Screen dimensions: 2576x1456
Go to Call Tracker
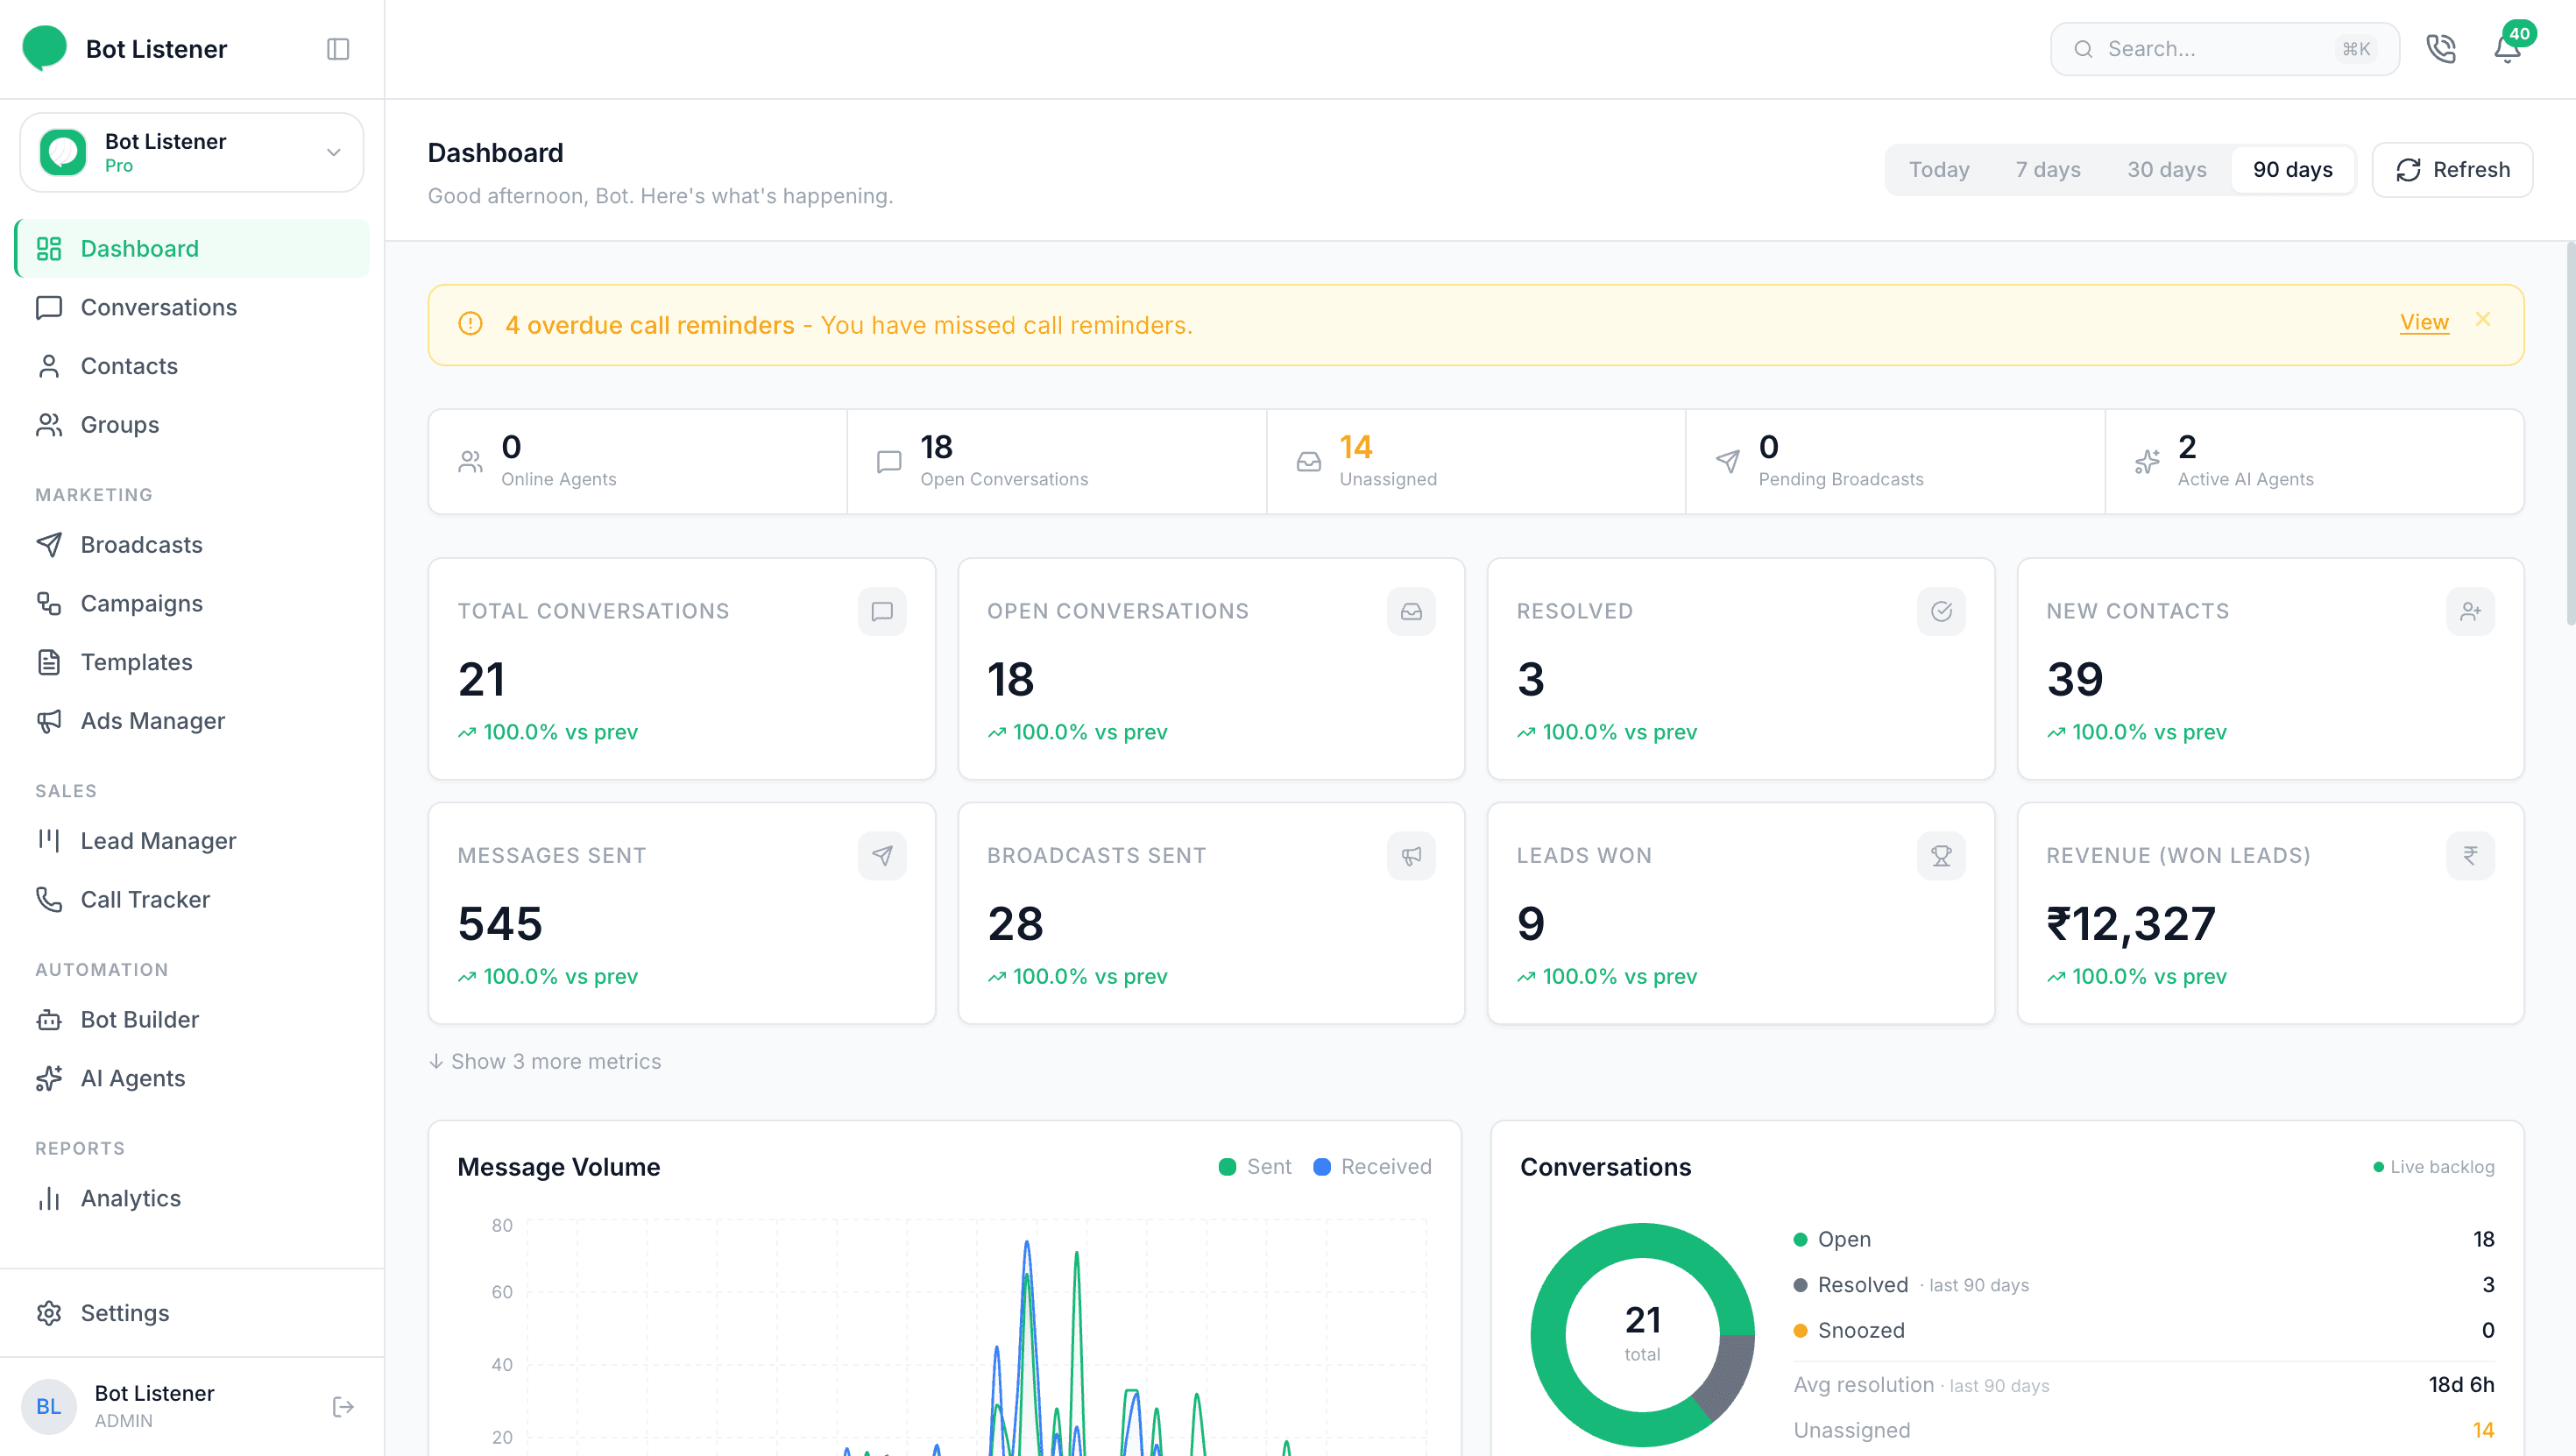pyautogui.click(x=192, y=900)
